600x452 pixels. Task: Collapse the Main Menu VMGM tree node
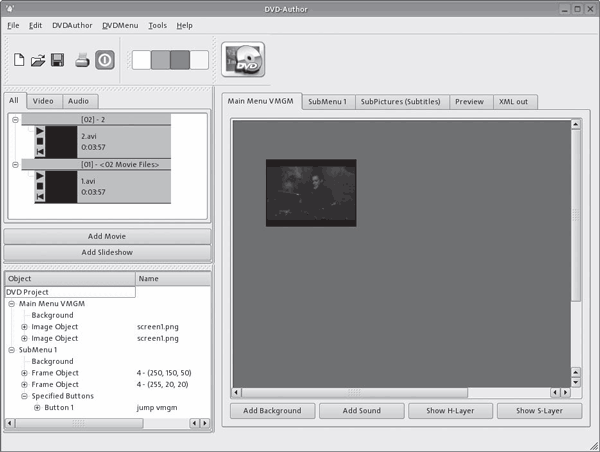coord(11,303)
